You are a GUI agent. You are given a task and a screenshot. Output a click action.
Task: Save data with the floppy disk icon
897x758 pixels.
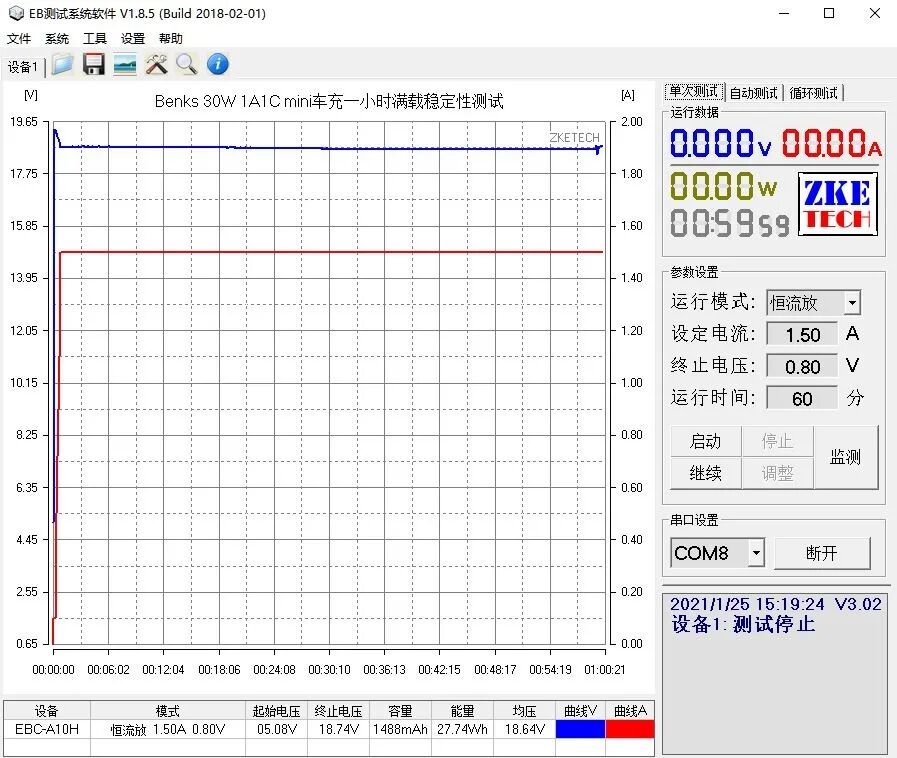(x=93, y=64)
